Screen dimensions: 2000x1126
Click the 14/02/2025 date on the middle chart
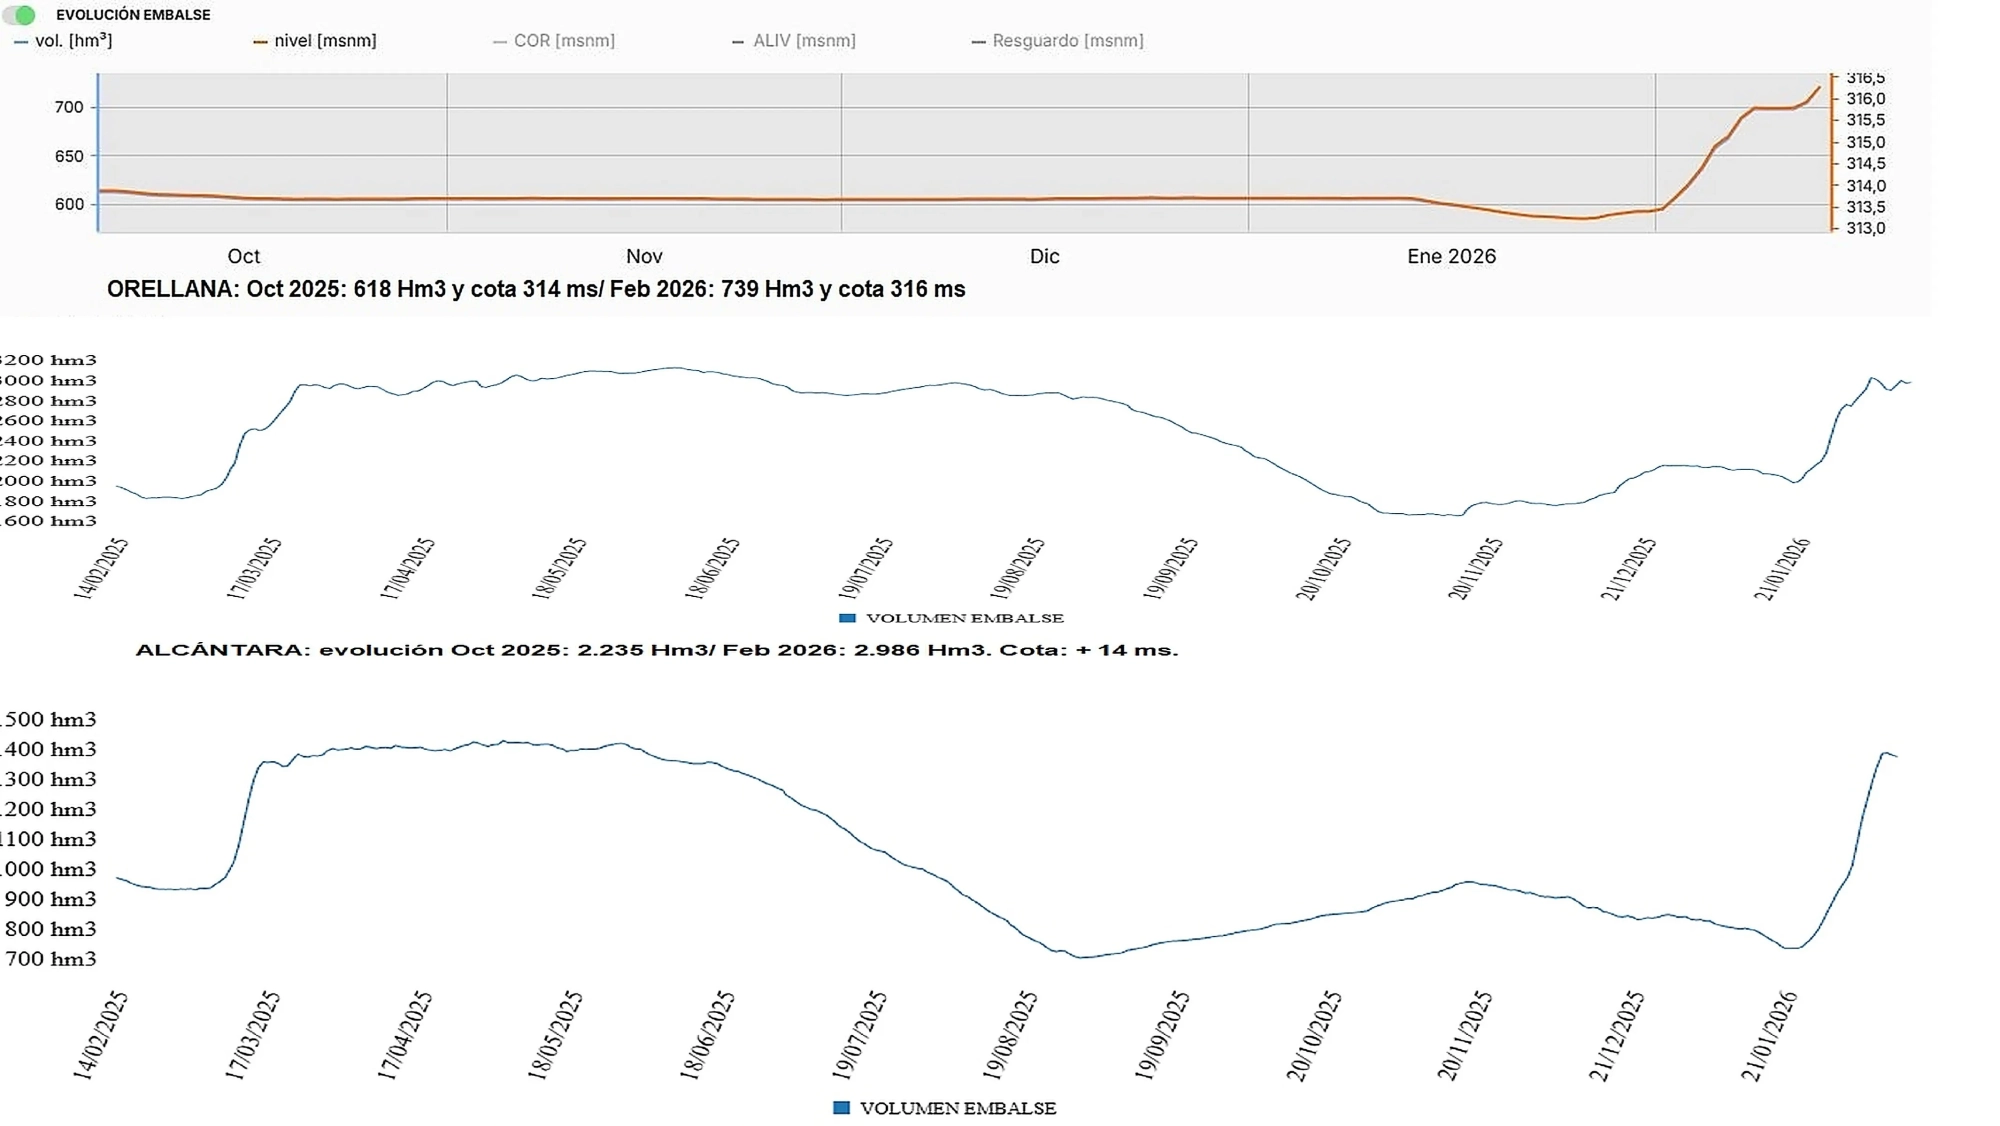pos(100,569)
